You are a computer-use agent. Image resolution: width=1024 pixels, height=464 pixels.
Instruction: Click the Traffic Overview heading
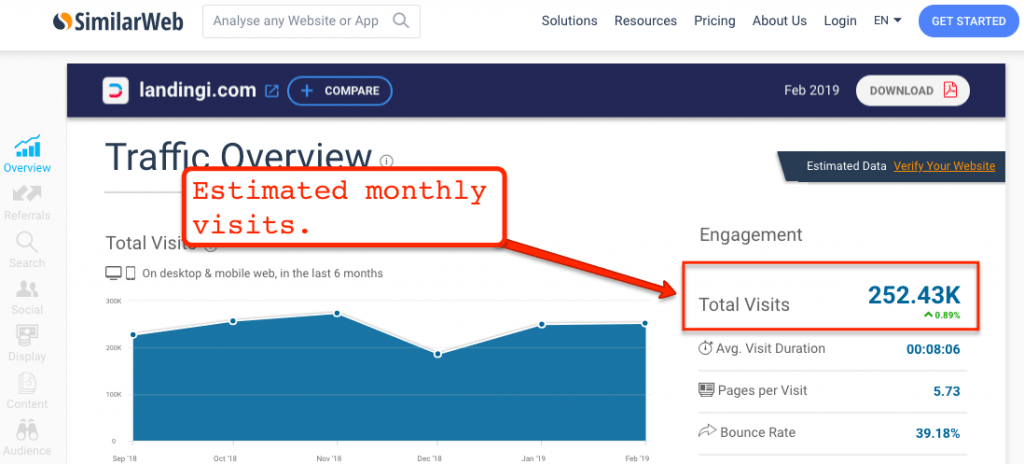[238, 157]
